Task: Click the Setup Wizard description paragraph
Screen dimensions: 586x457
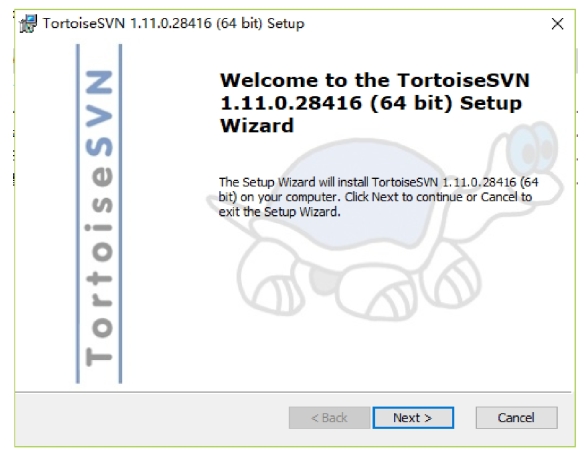Action: (379, 197)
